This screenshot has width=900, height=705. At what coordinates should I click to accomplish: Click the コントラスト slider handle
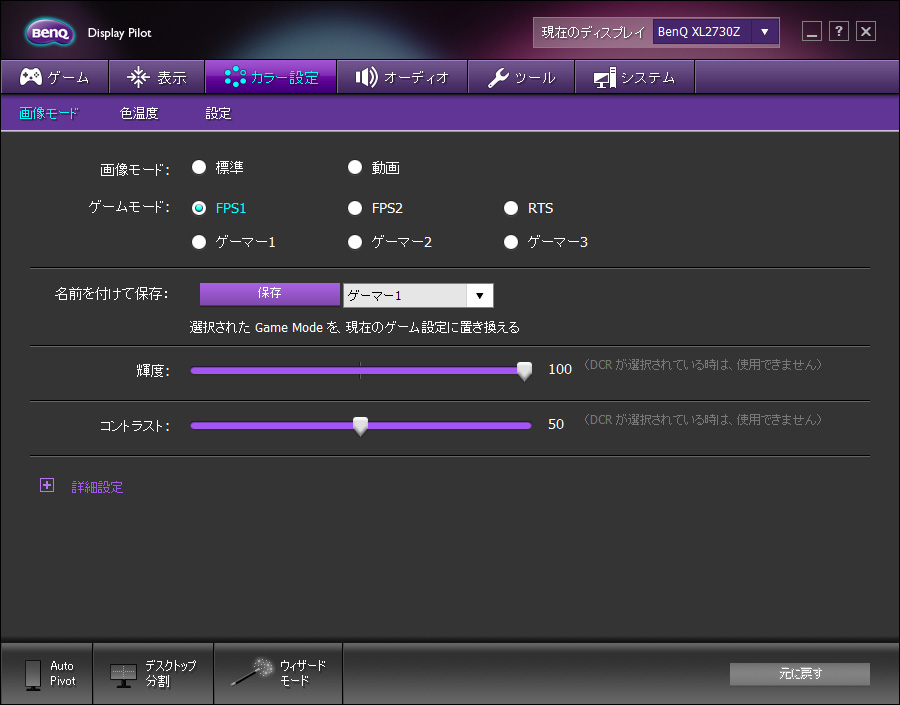click(x=360, y=426)
